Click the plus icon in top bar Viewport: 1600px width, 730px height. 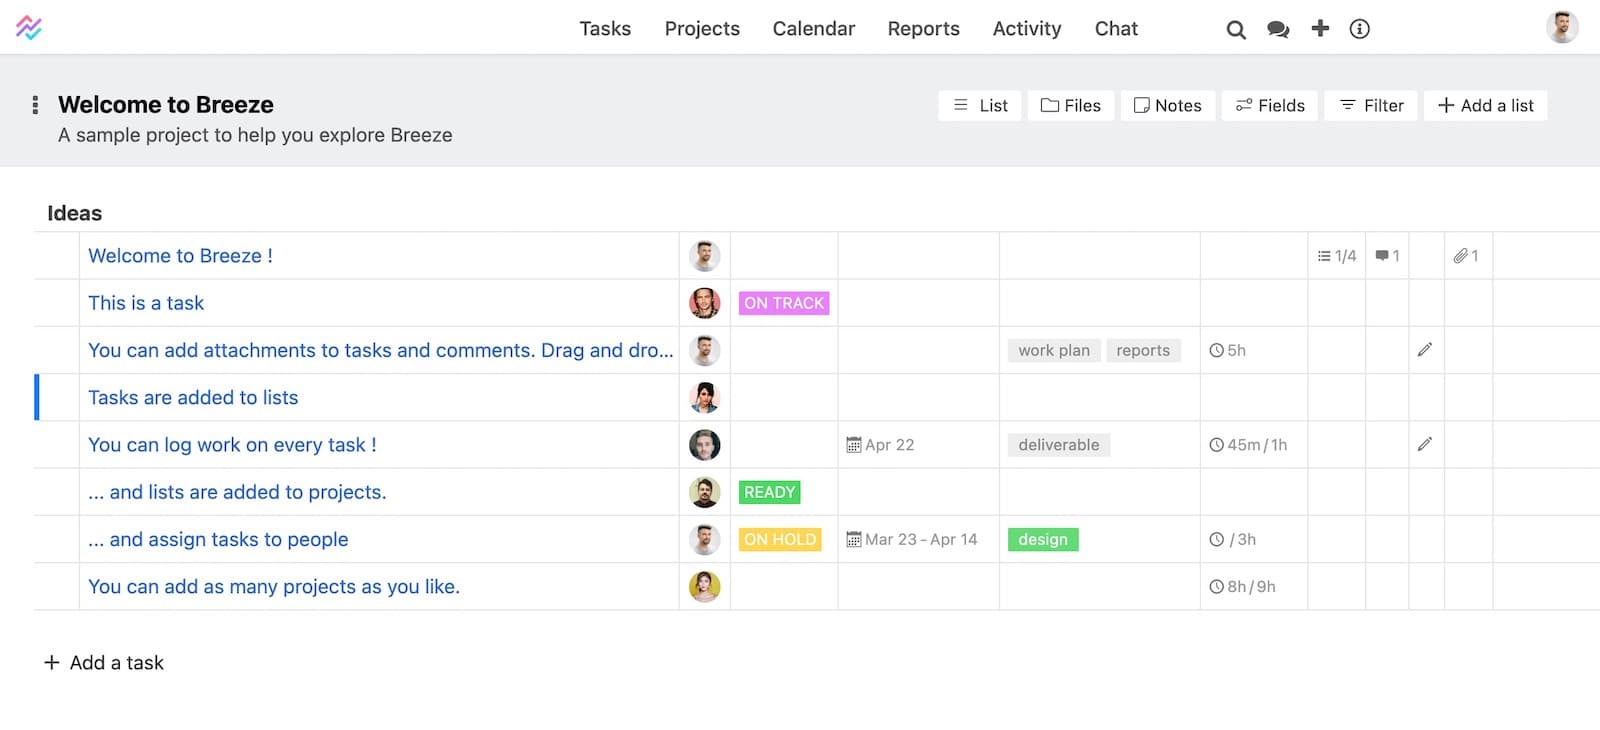coord(1320,28)
